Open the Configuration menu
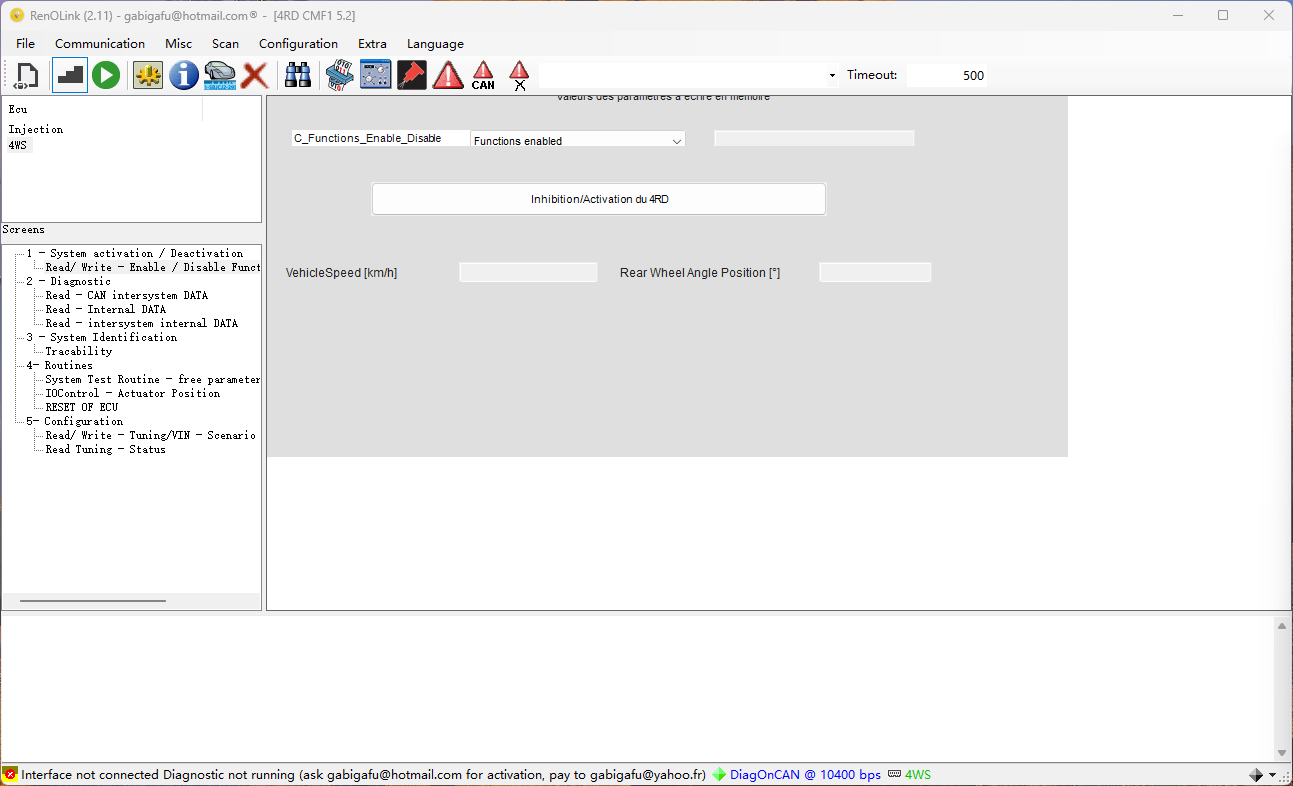This screenshot has height=786, width=1293. pyautogui.click(x=298, y=44)
